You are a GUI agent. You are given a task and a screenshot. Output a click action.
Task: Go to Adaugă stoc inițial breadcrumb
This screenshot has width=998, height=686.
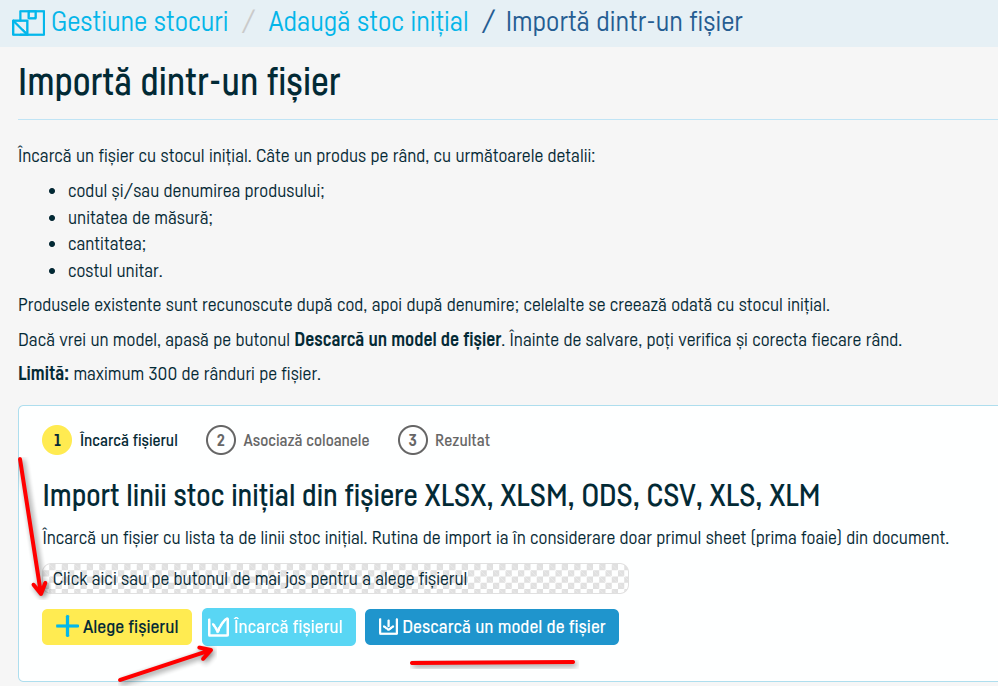tap(369, 22)
